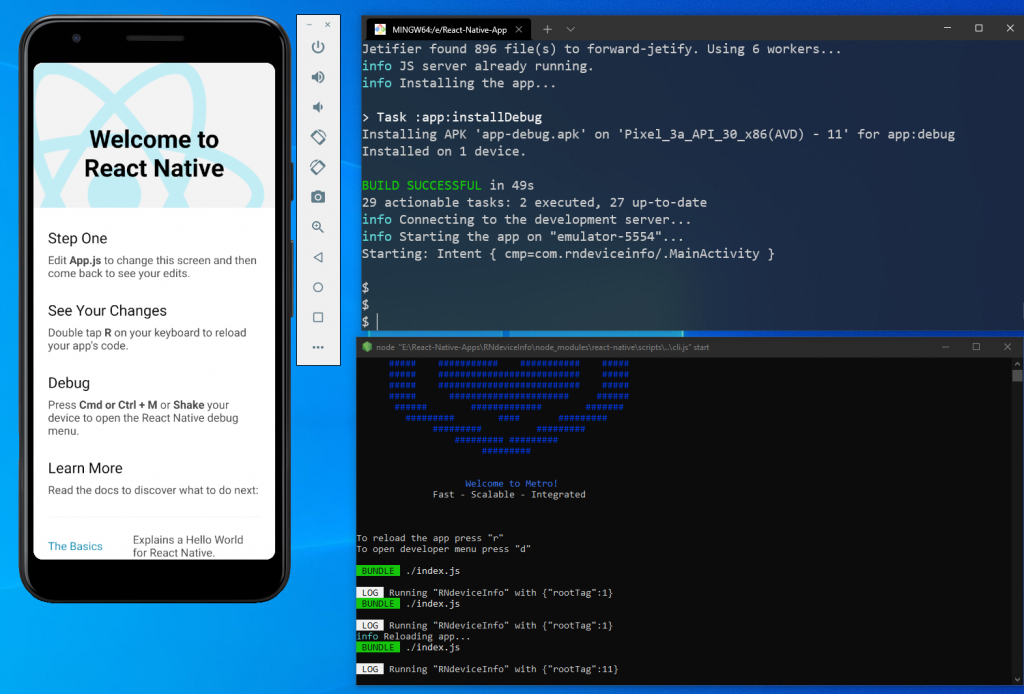Click '29 actionable tasks' line in terminal
This screenshot has height=694, width=1024.
tap(534, 202)
